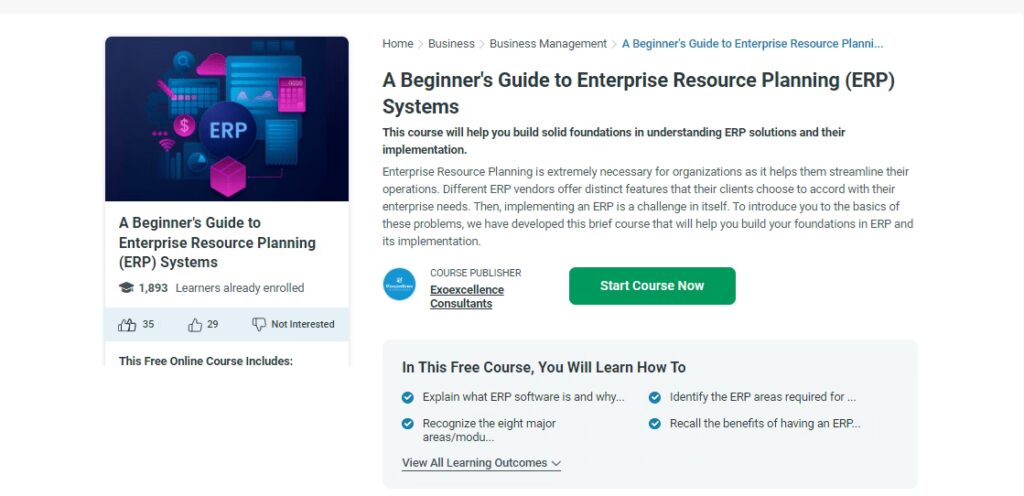Click the current course breadcrumb title
The height and width of the screenshot is (496, 1024).
[x=752, y=44]
